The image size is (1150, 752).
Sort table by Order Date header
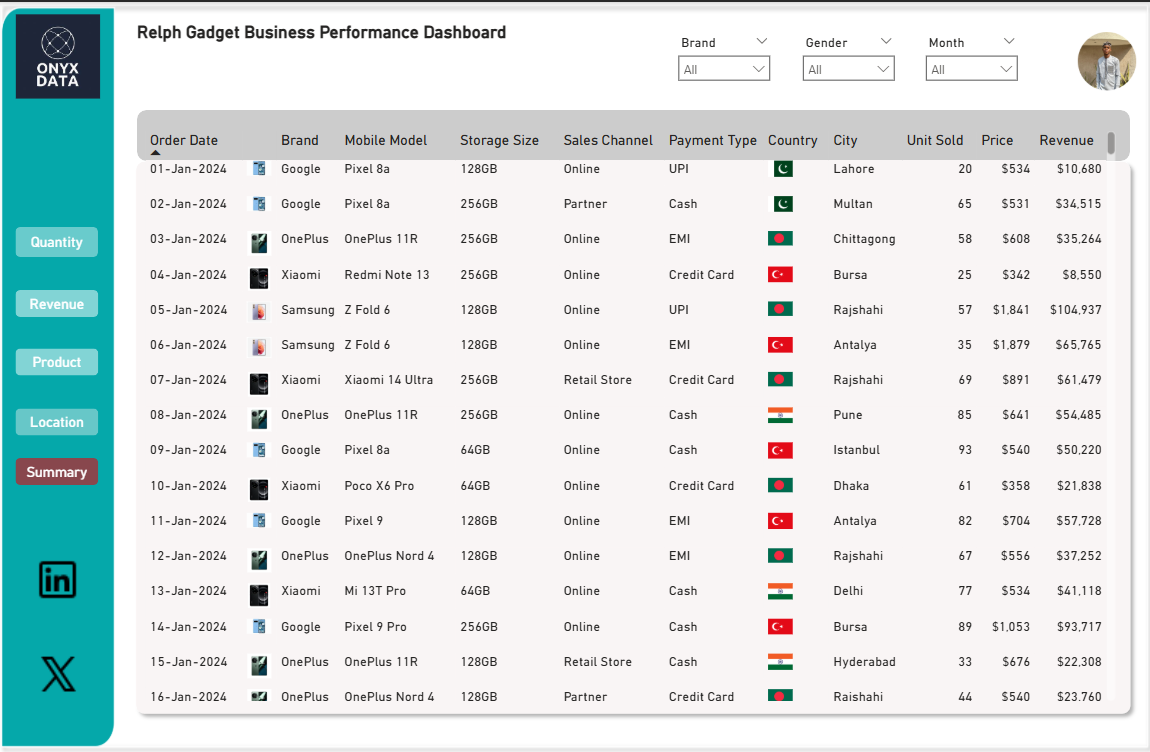[x=183, y=140]
